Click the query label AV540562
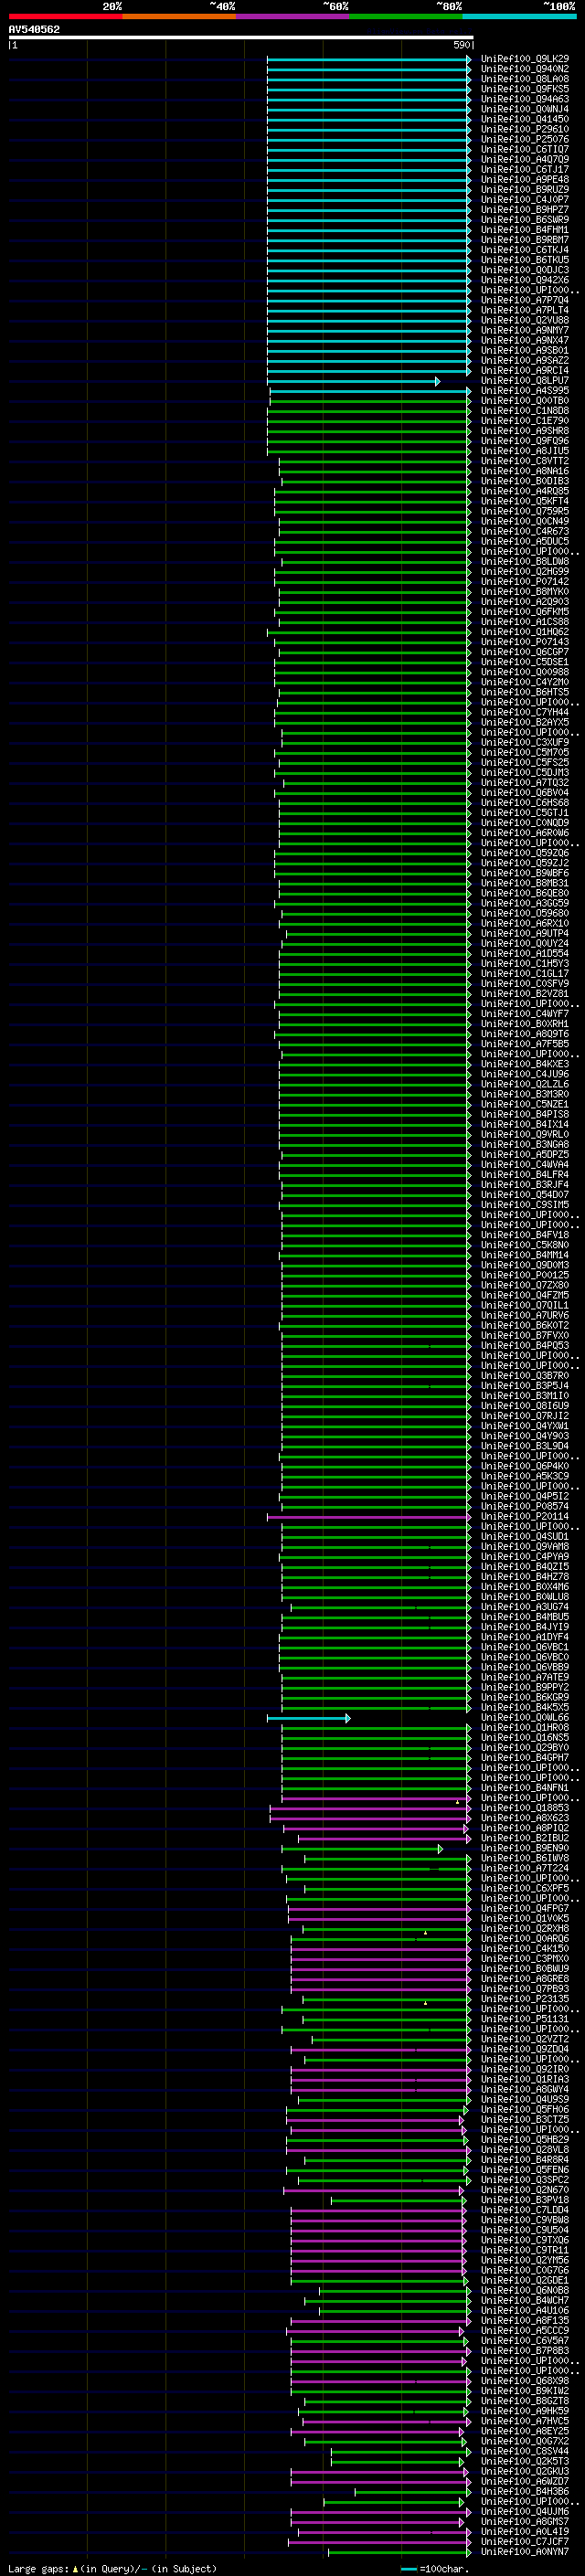585x2576 pixels. 34,30
